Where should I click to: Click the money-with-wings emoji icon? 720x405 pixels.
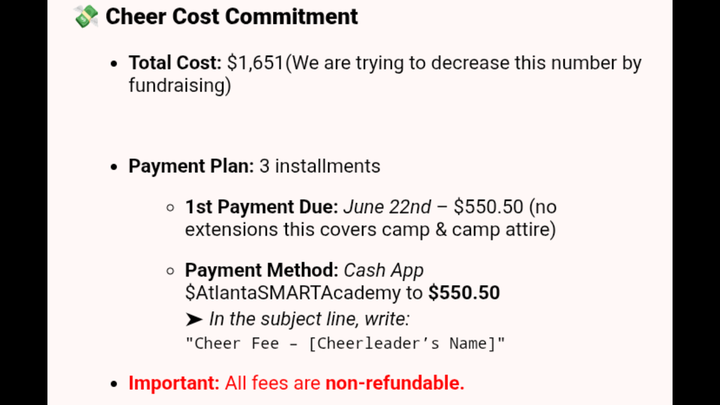[x=86, y=17]
